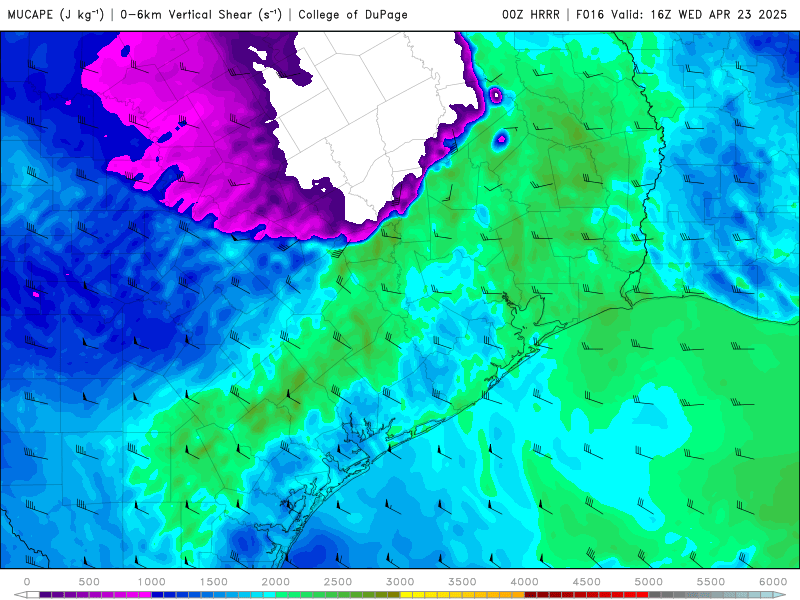Click the '3000' tick label on the colorbar
The image size is (800, 600).
click(400, 582)
